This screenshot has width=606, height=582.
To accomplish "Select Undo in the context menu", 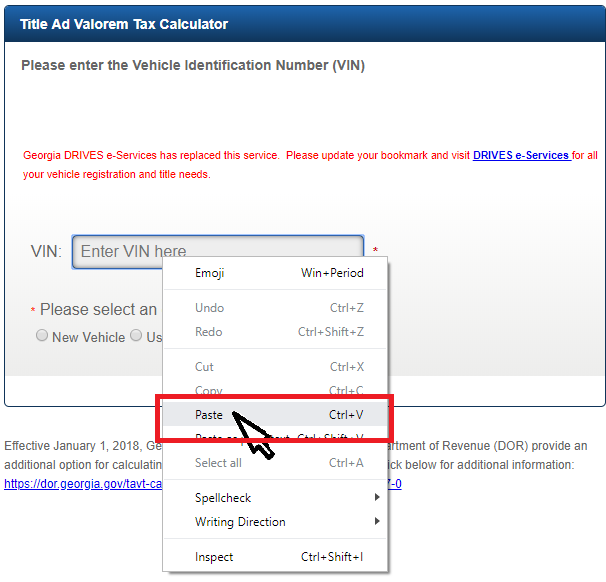I will (275, 308).
